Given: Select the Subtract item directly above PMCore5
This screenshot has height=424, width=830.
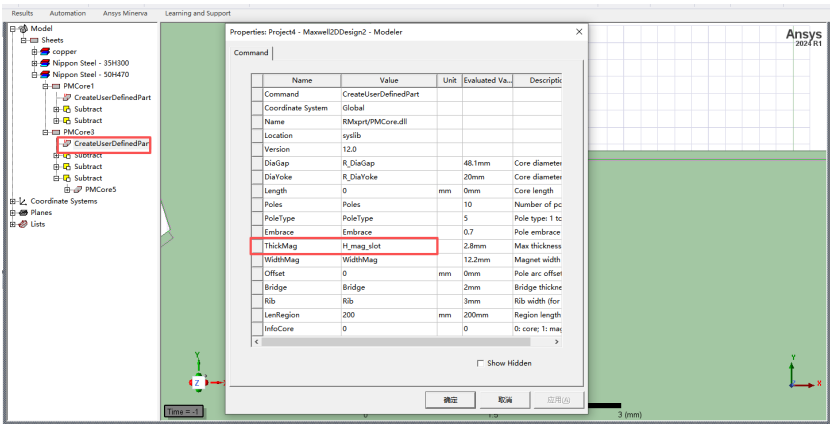Looking at the screenshot, I should (88, 178).
